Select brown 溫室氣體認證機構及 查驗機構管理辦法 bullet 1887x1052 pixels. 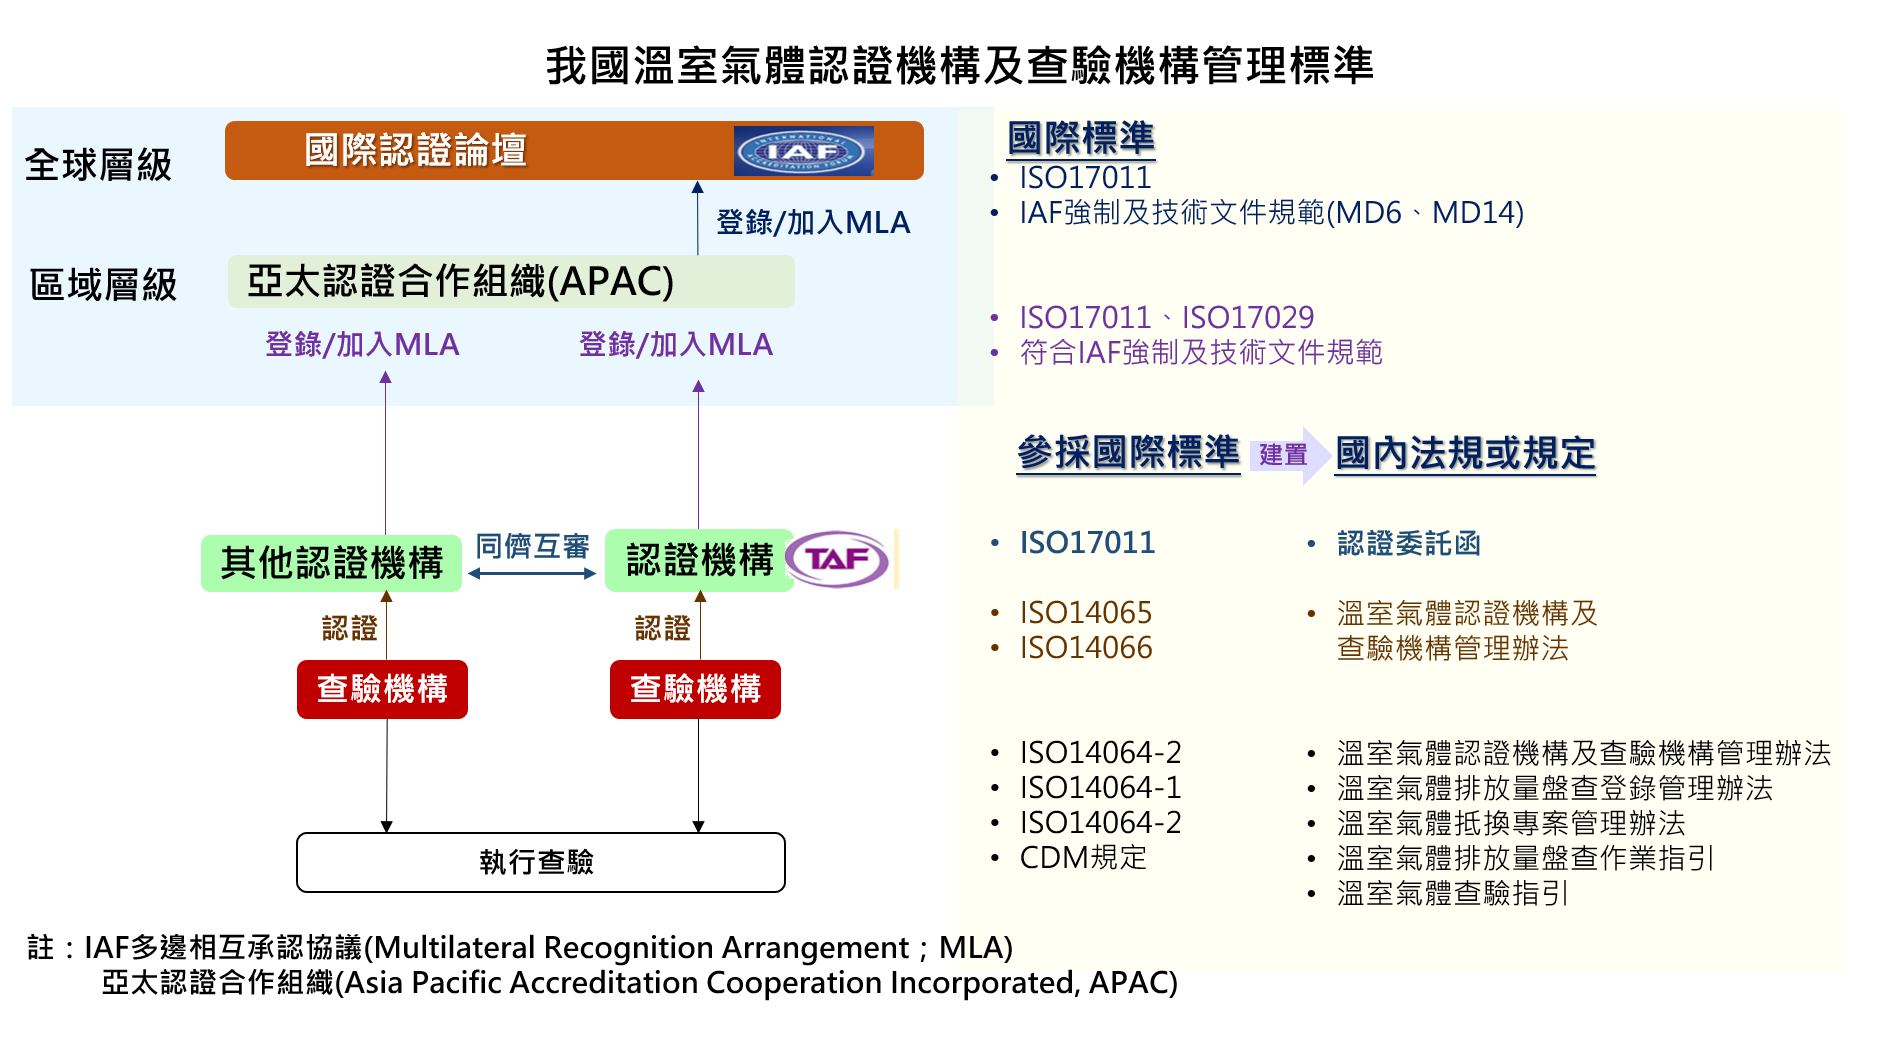pyautogui.click(x=1467, y=631)
